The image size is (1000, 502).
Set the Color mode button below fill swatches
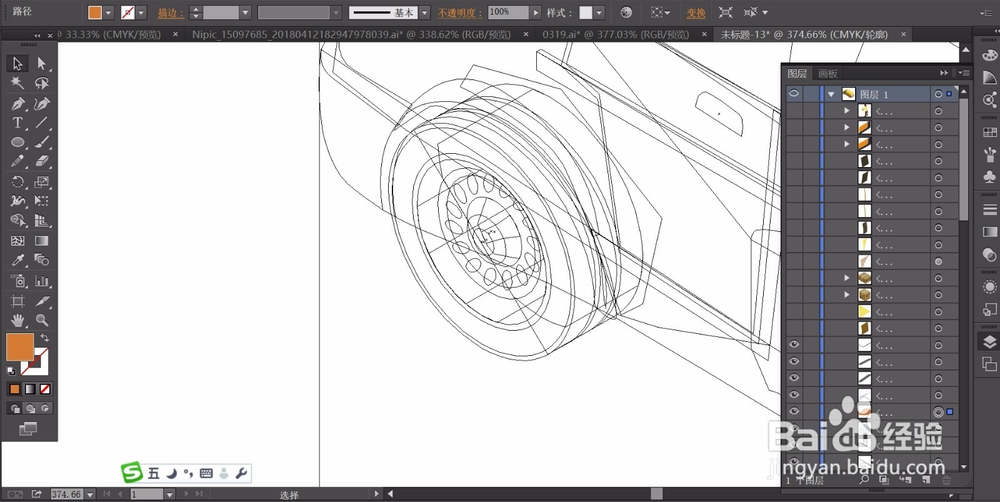[15, 388]
